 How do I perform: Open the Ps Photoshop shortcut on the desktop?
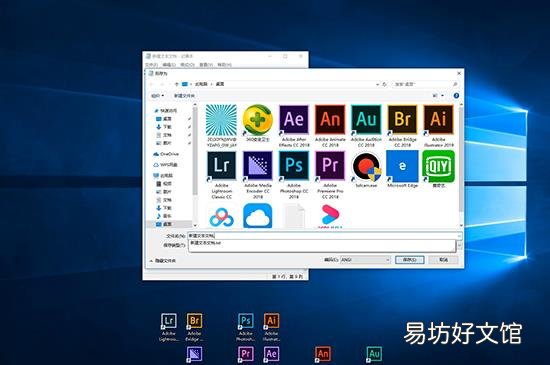246,327
